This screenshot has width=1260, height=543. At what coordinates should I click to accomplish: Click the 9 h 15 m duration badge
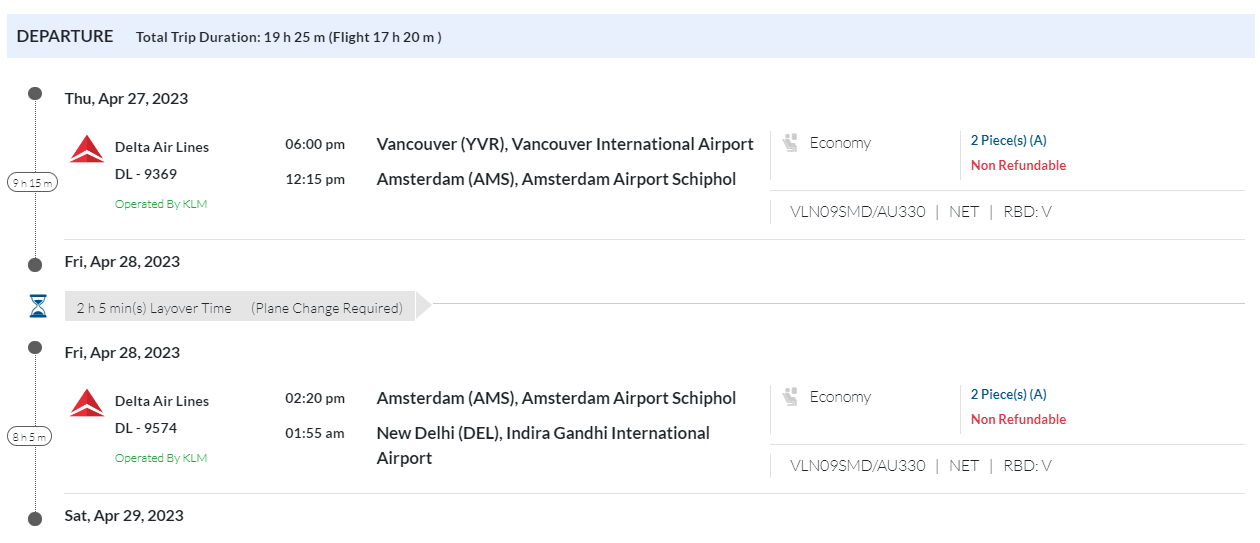[33, 183]
